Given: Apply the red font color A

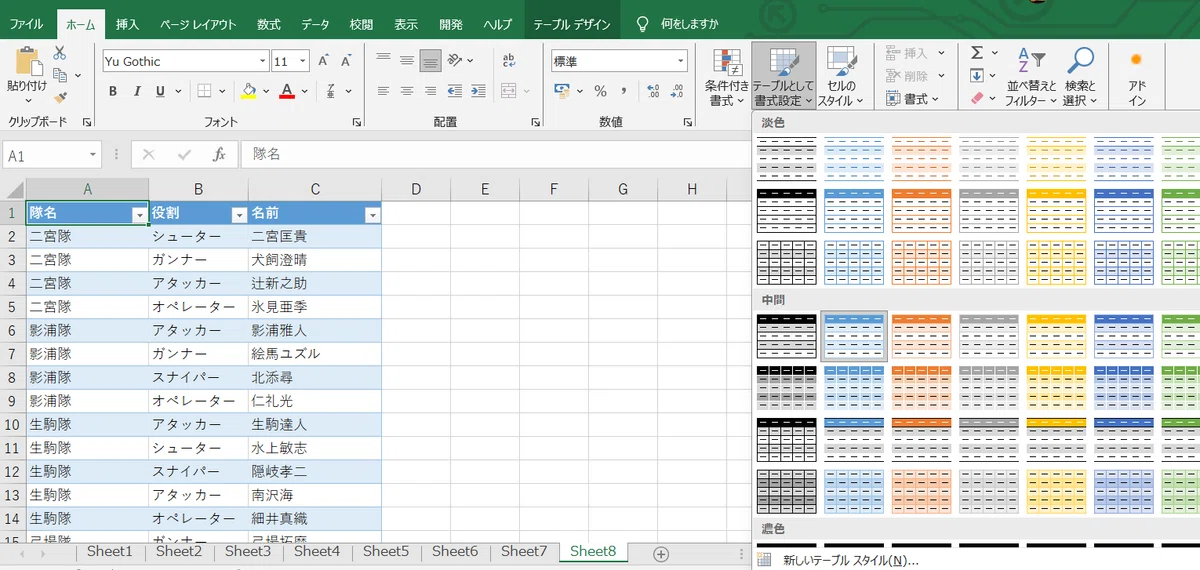Looking at the screenshot, I should 287,91.
